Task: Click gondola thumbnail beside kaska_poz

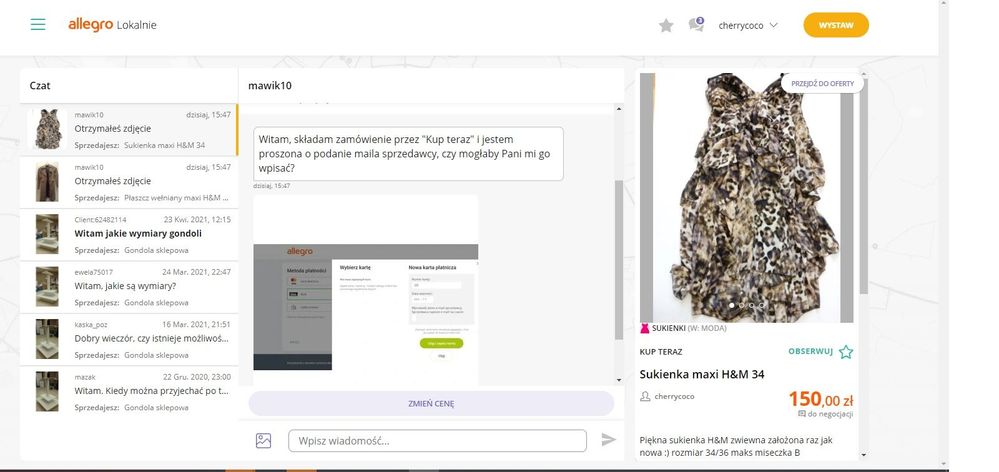Action: coord(47,339)
